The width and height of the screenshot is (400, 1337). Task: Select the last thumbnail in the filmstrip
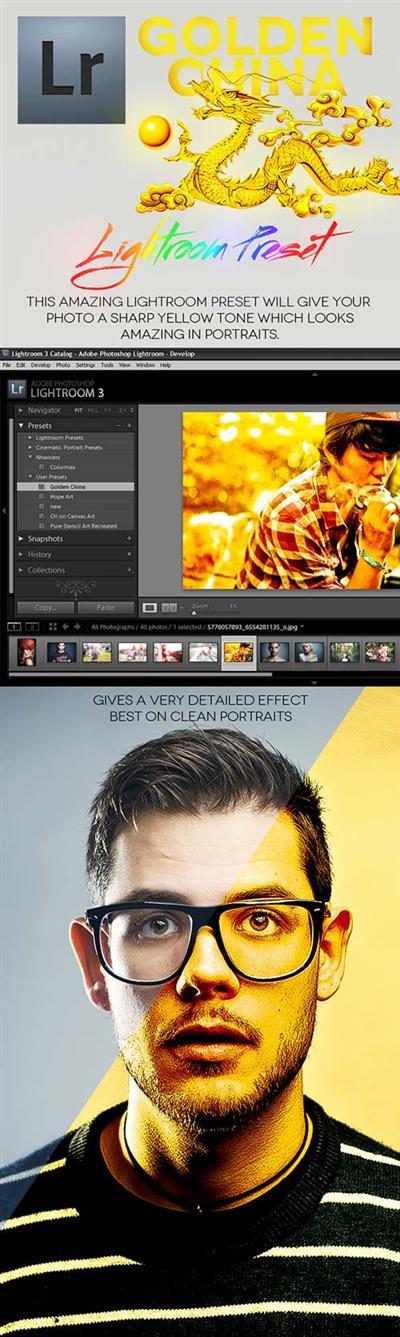380,652
